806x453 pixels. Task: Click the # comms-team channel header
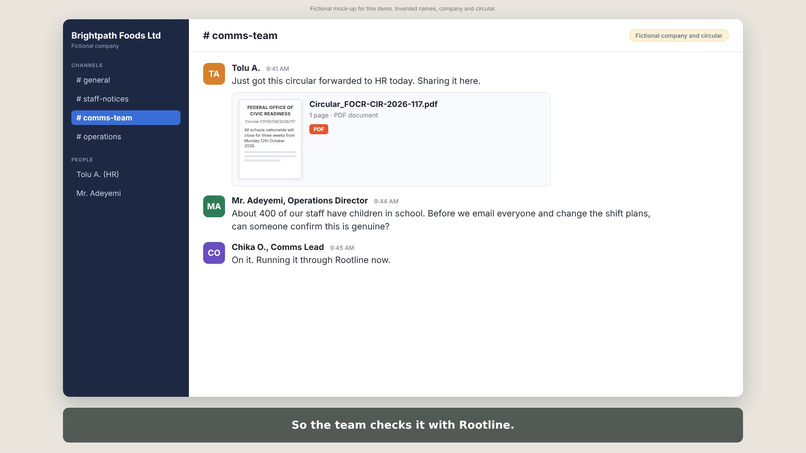click(240, 35)
